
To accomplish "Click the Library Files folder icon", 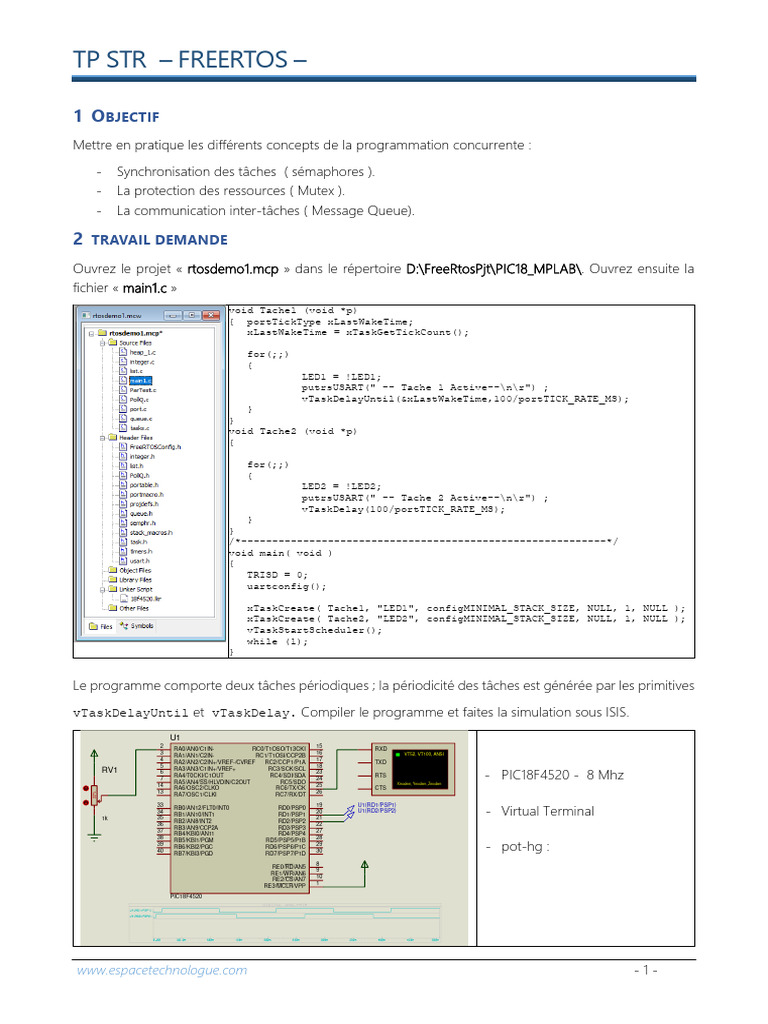I will pyautogui.click(x=112, y=579).
